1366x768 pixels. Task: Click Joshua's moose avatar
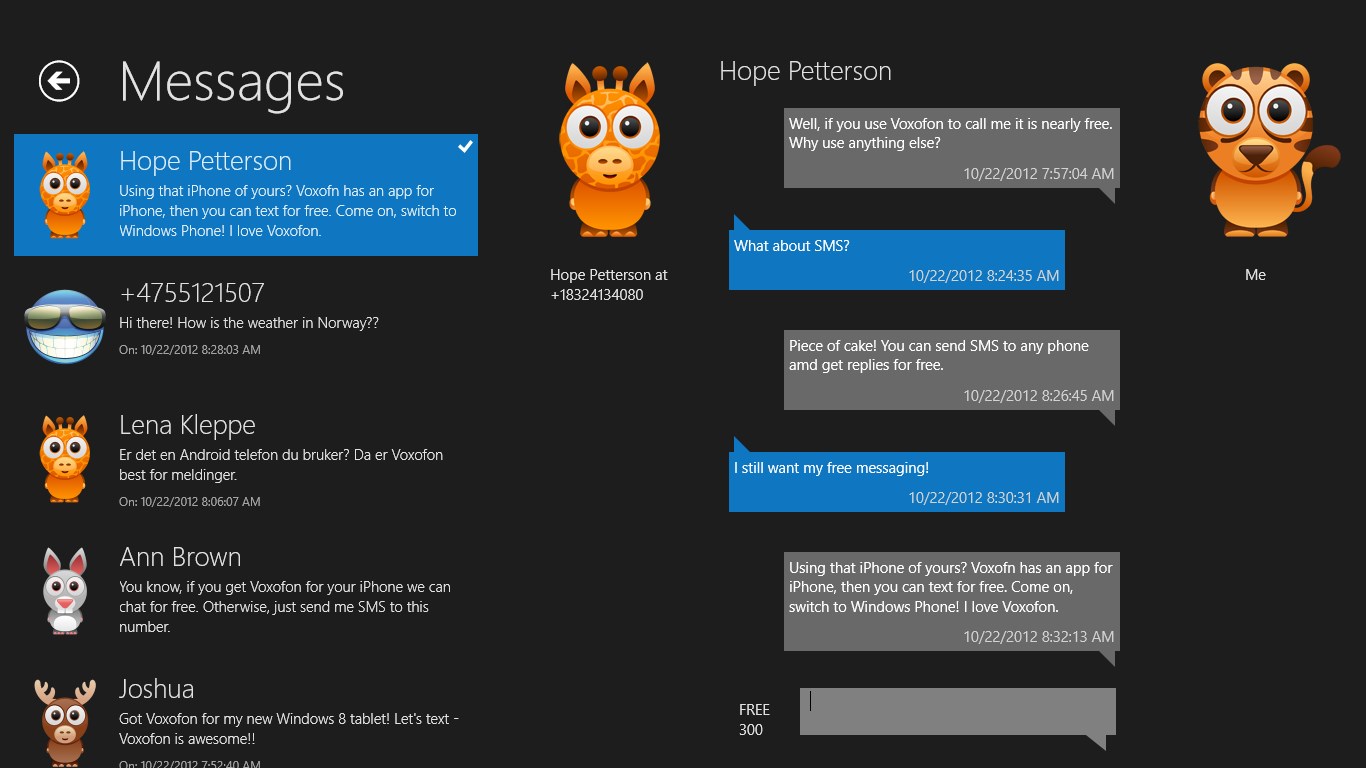point(65,720)
